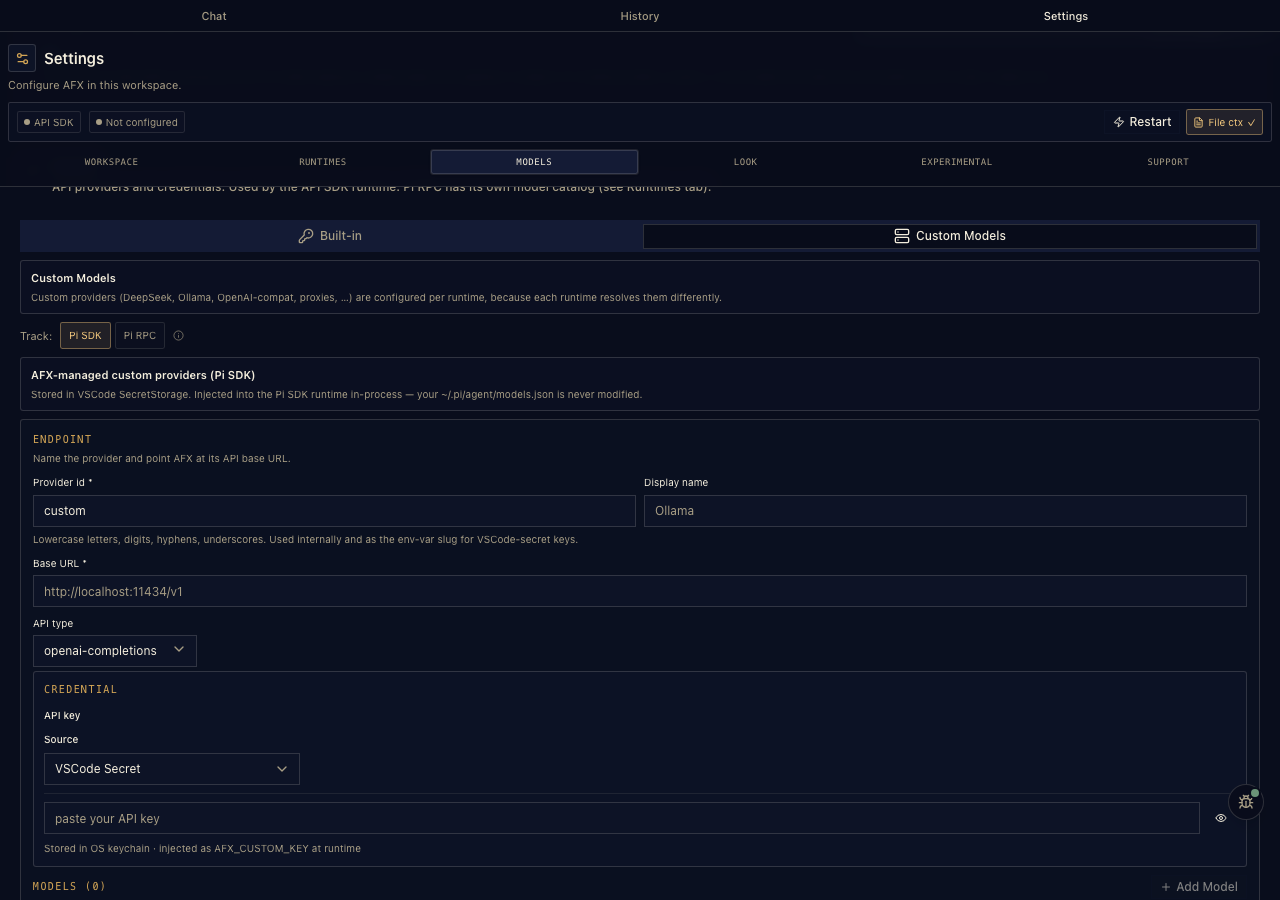
Task: Switch to the History tab
Action: click(640, 16)
